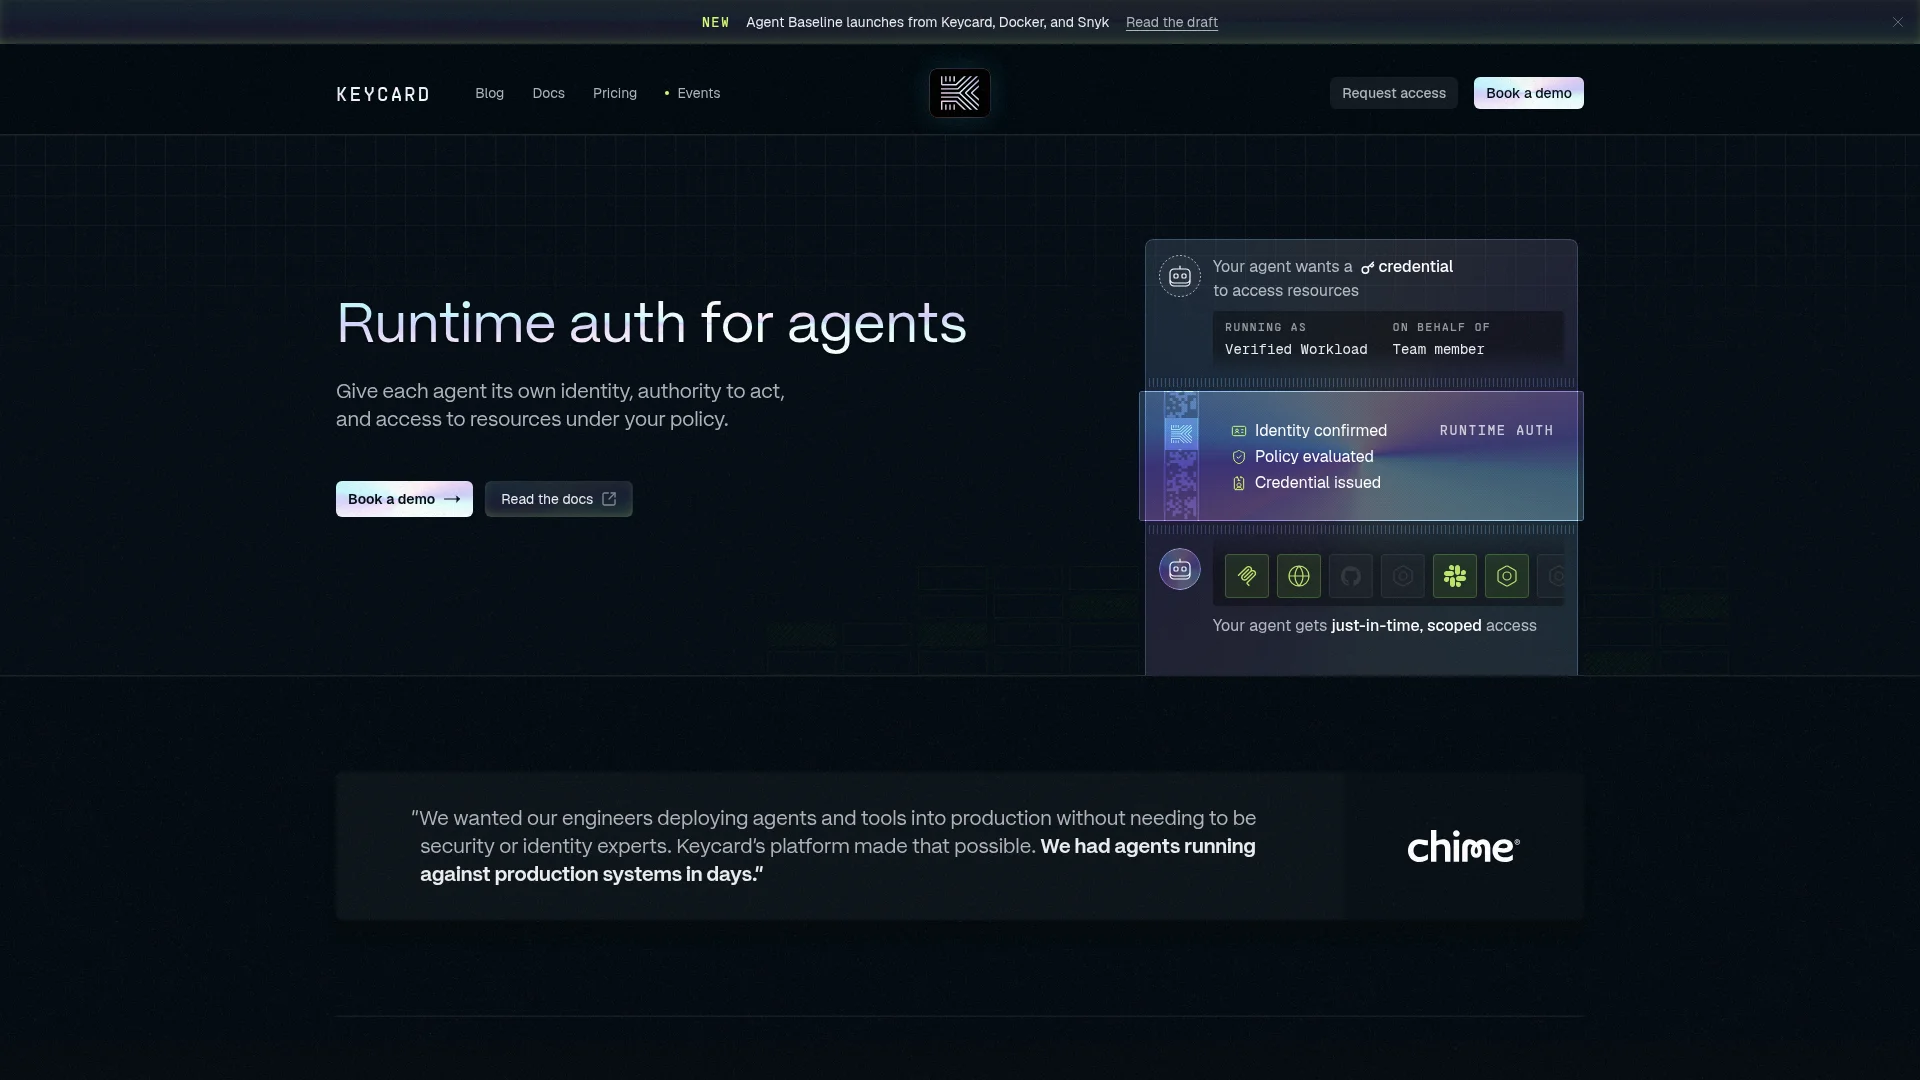
Task: Select the globe resource icon
Action: click(1299, 576)
